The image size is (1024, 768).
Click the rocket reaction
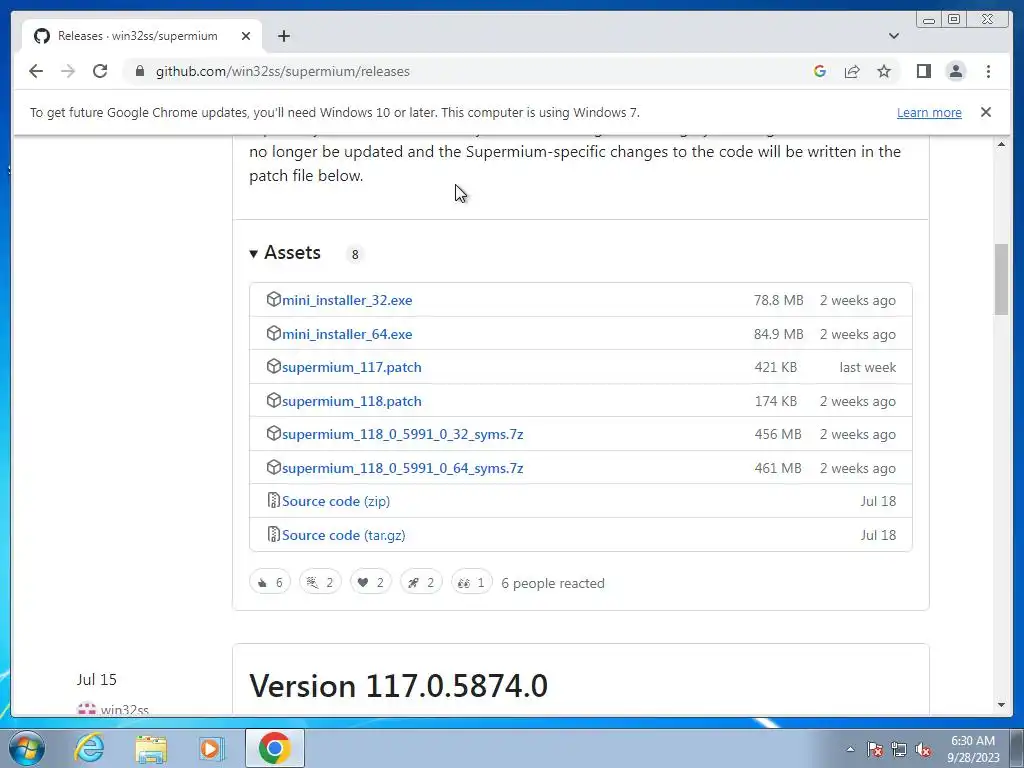click(x=421, y=583)
